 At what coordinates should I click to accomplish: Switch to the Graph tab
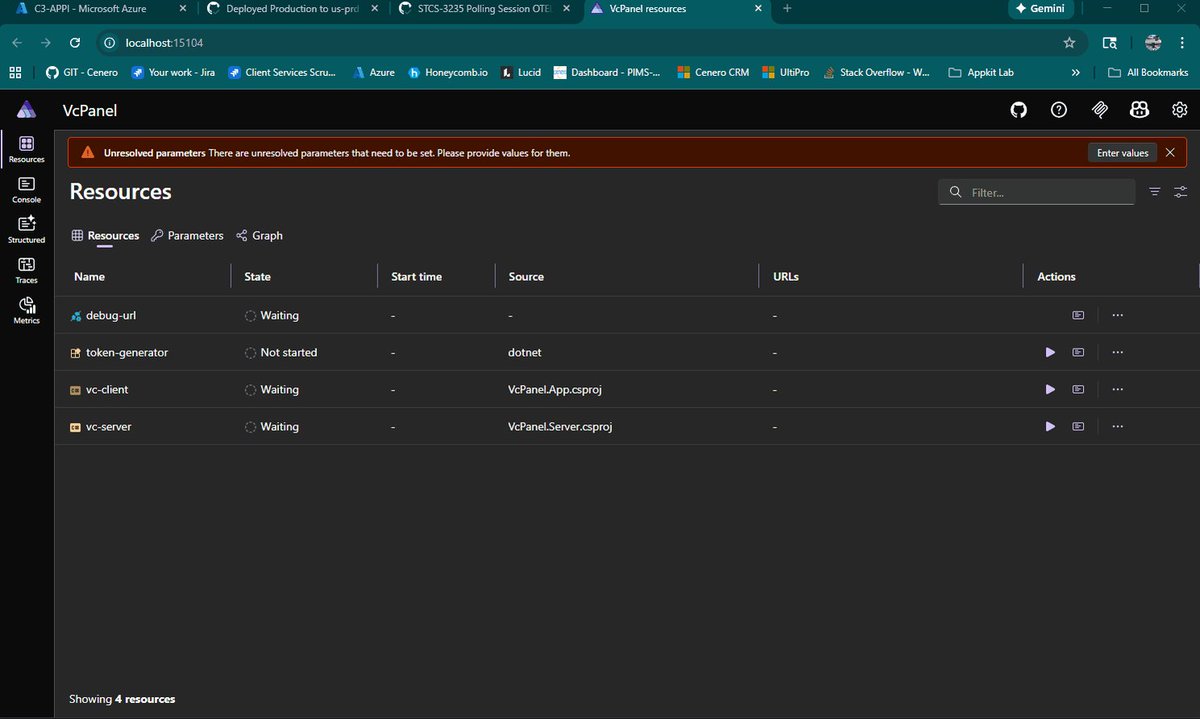coord(259,236)
